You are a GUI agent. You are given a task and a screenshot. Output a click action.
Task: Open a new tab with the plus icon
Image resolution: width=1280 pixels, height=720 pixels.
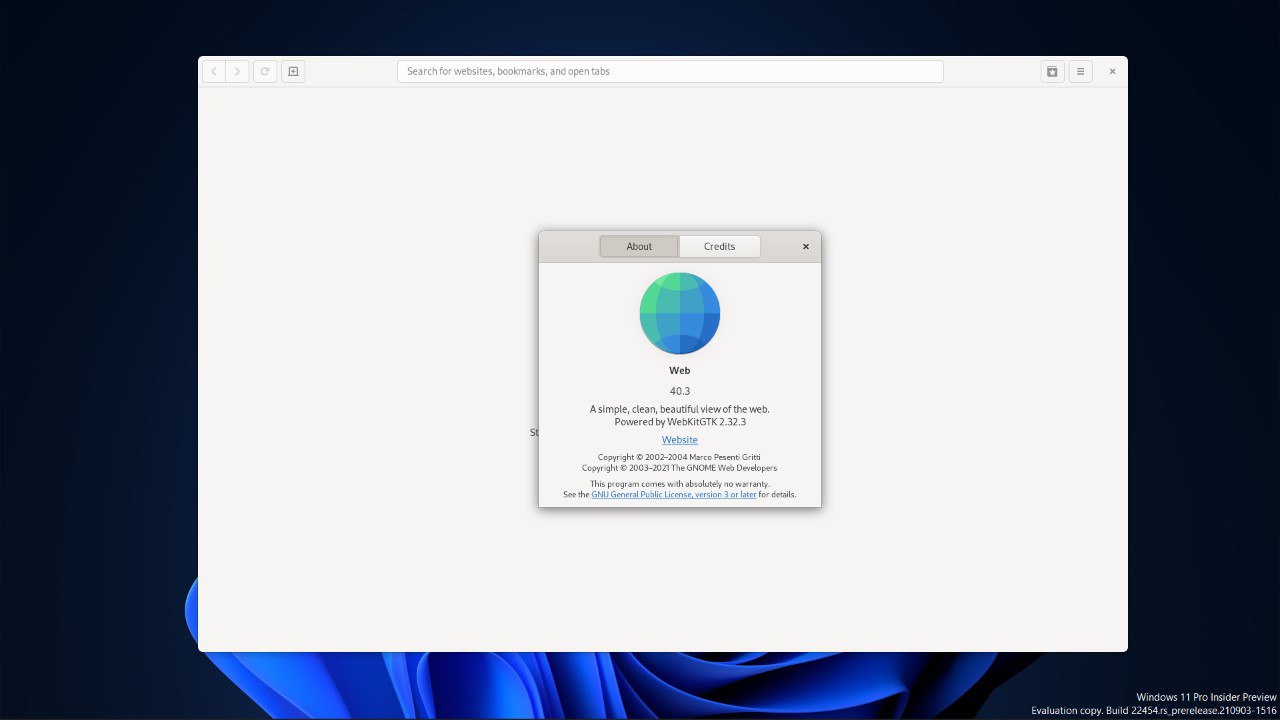coord(293,71)
